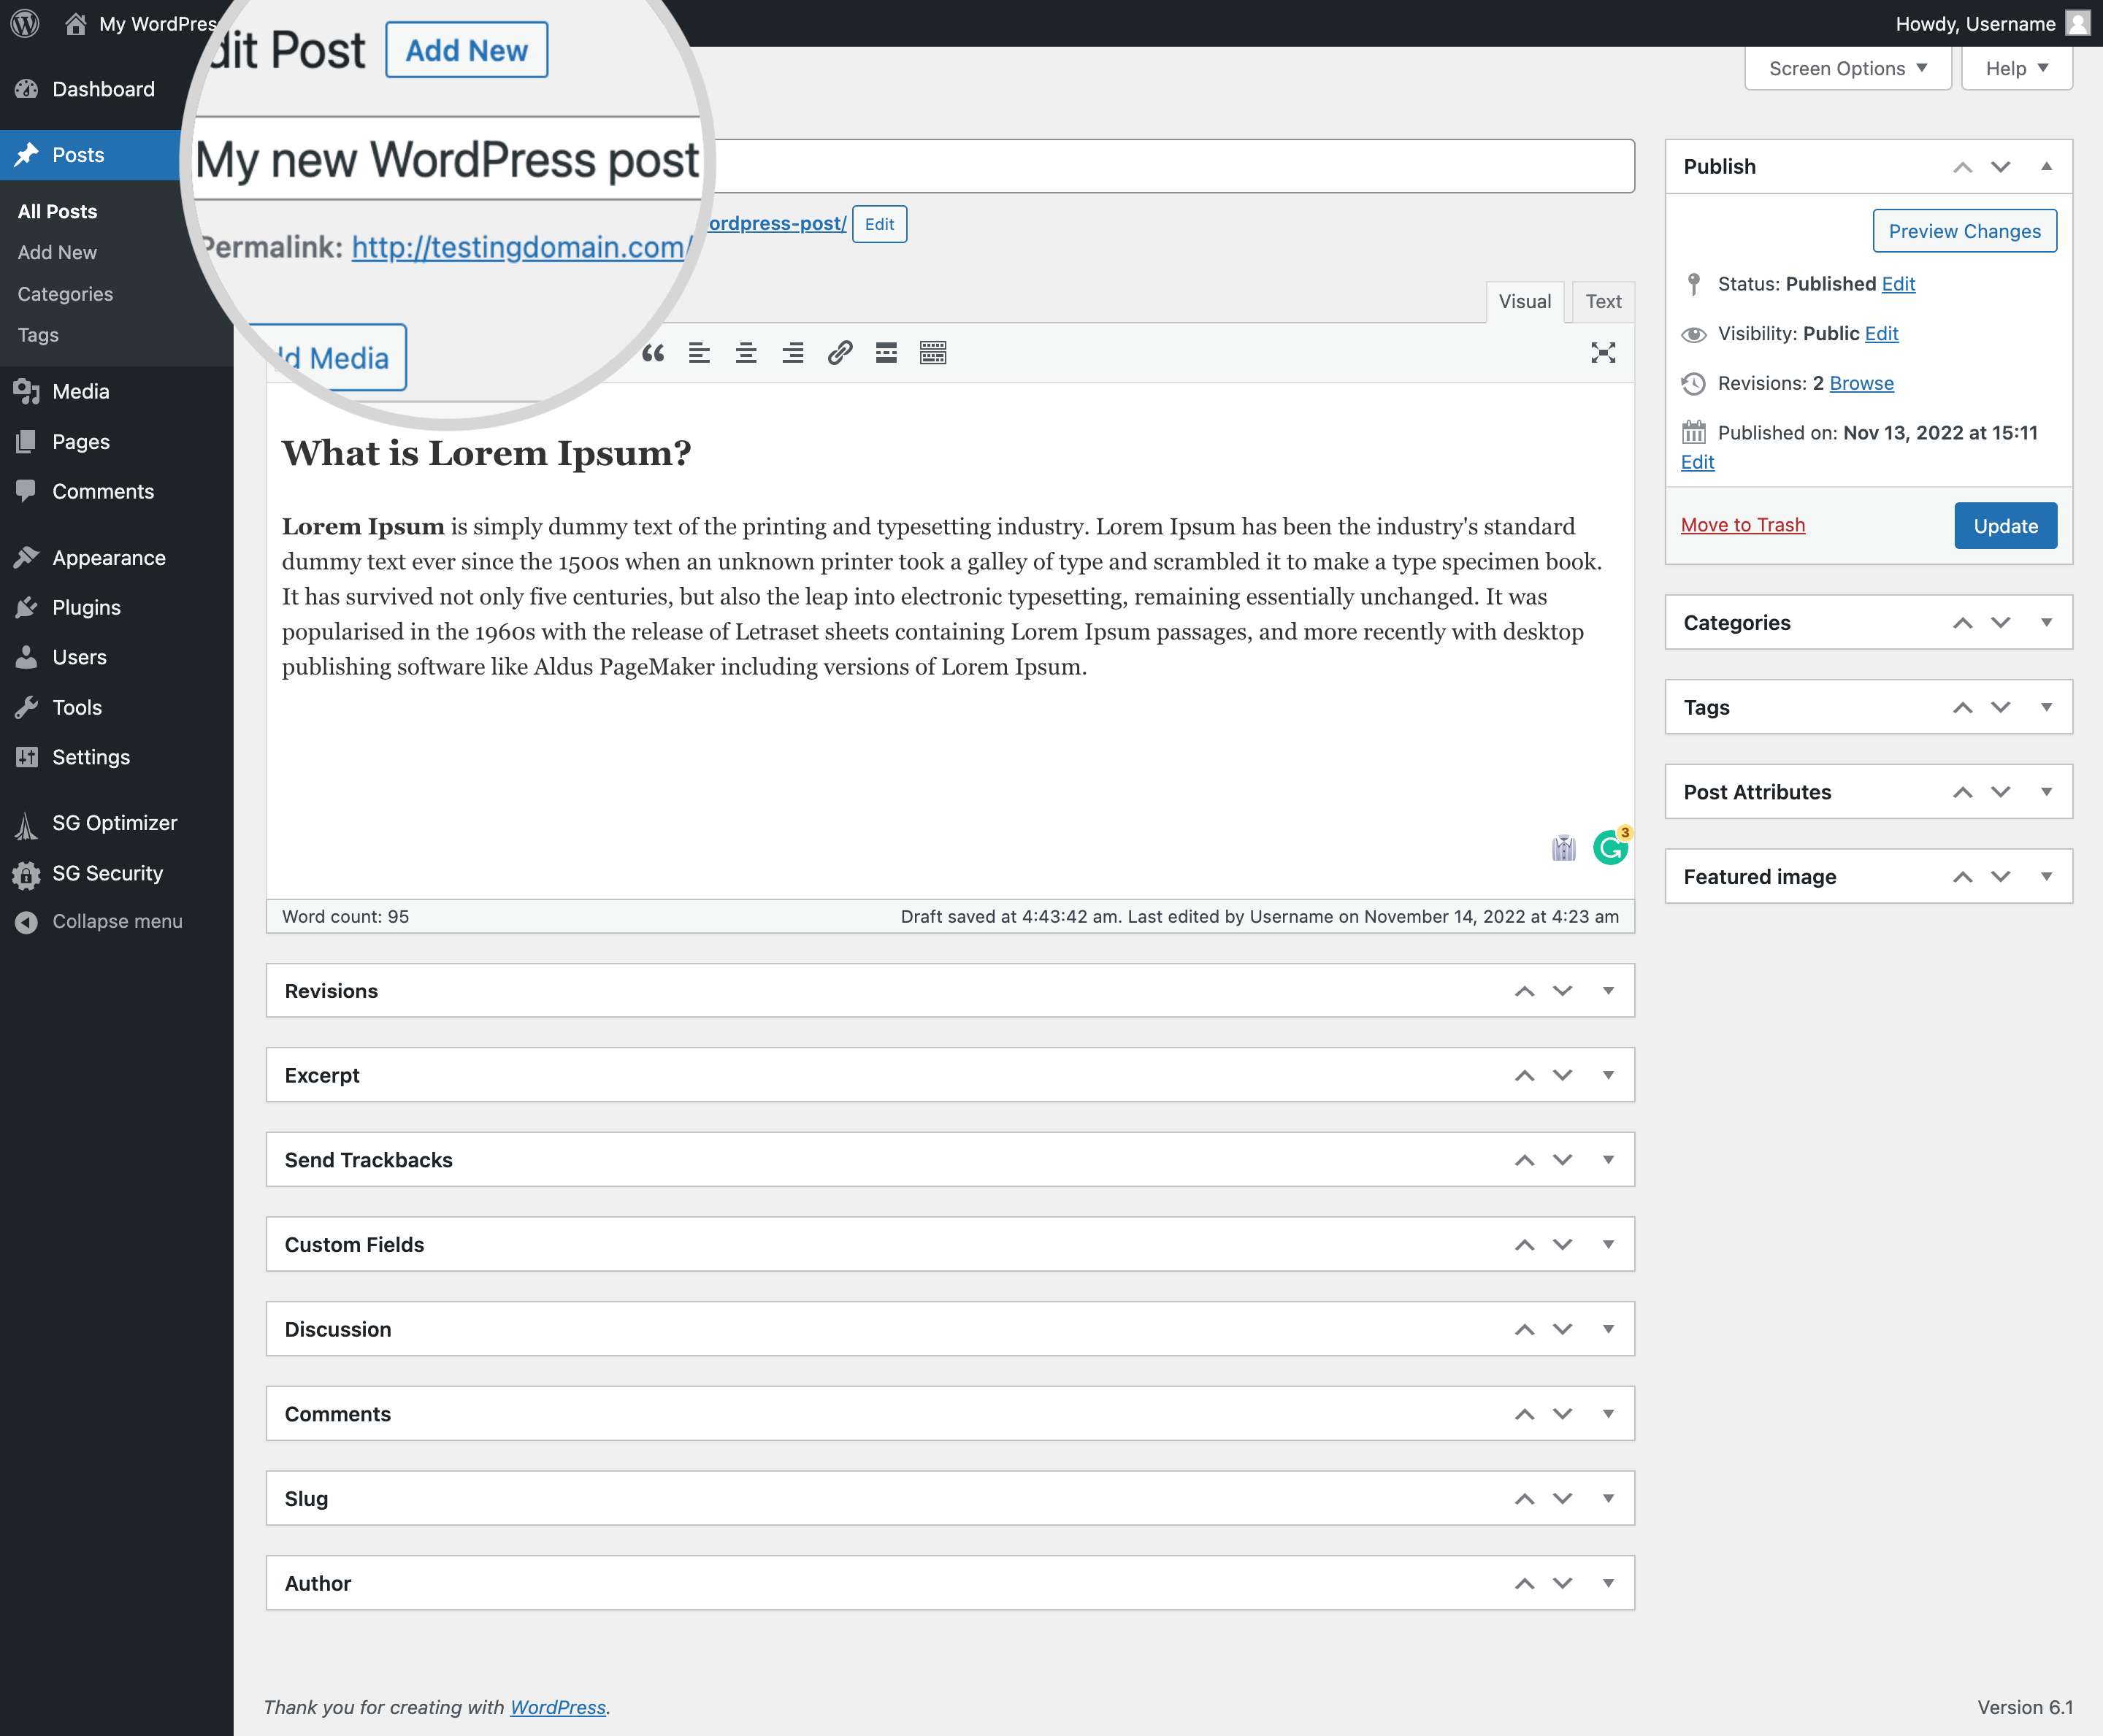Edit the Published on date
Image resolution: width=2103 pixels, height=1736 pixels.
[1697, 462]
